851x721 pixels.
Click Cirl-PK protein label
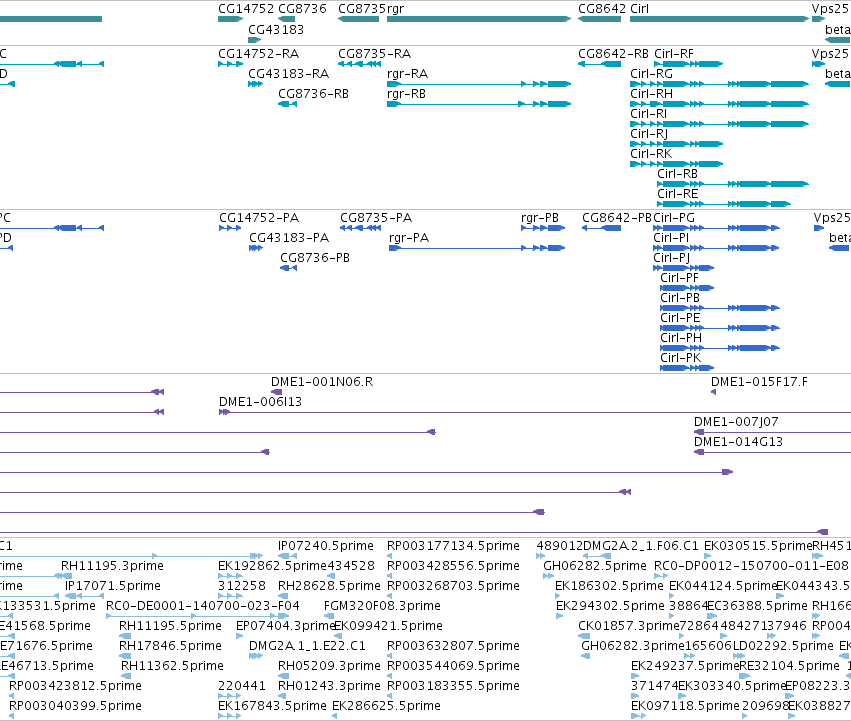click(x=681, y=359)
